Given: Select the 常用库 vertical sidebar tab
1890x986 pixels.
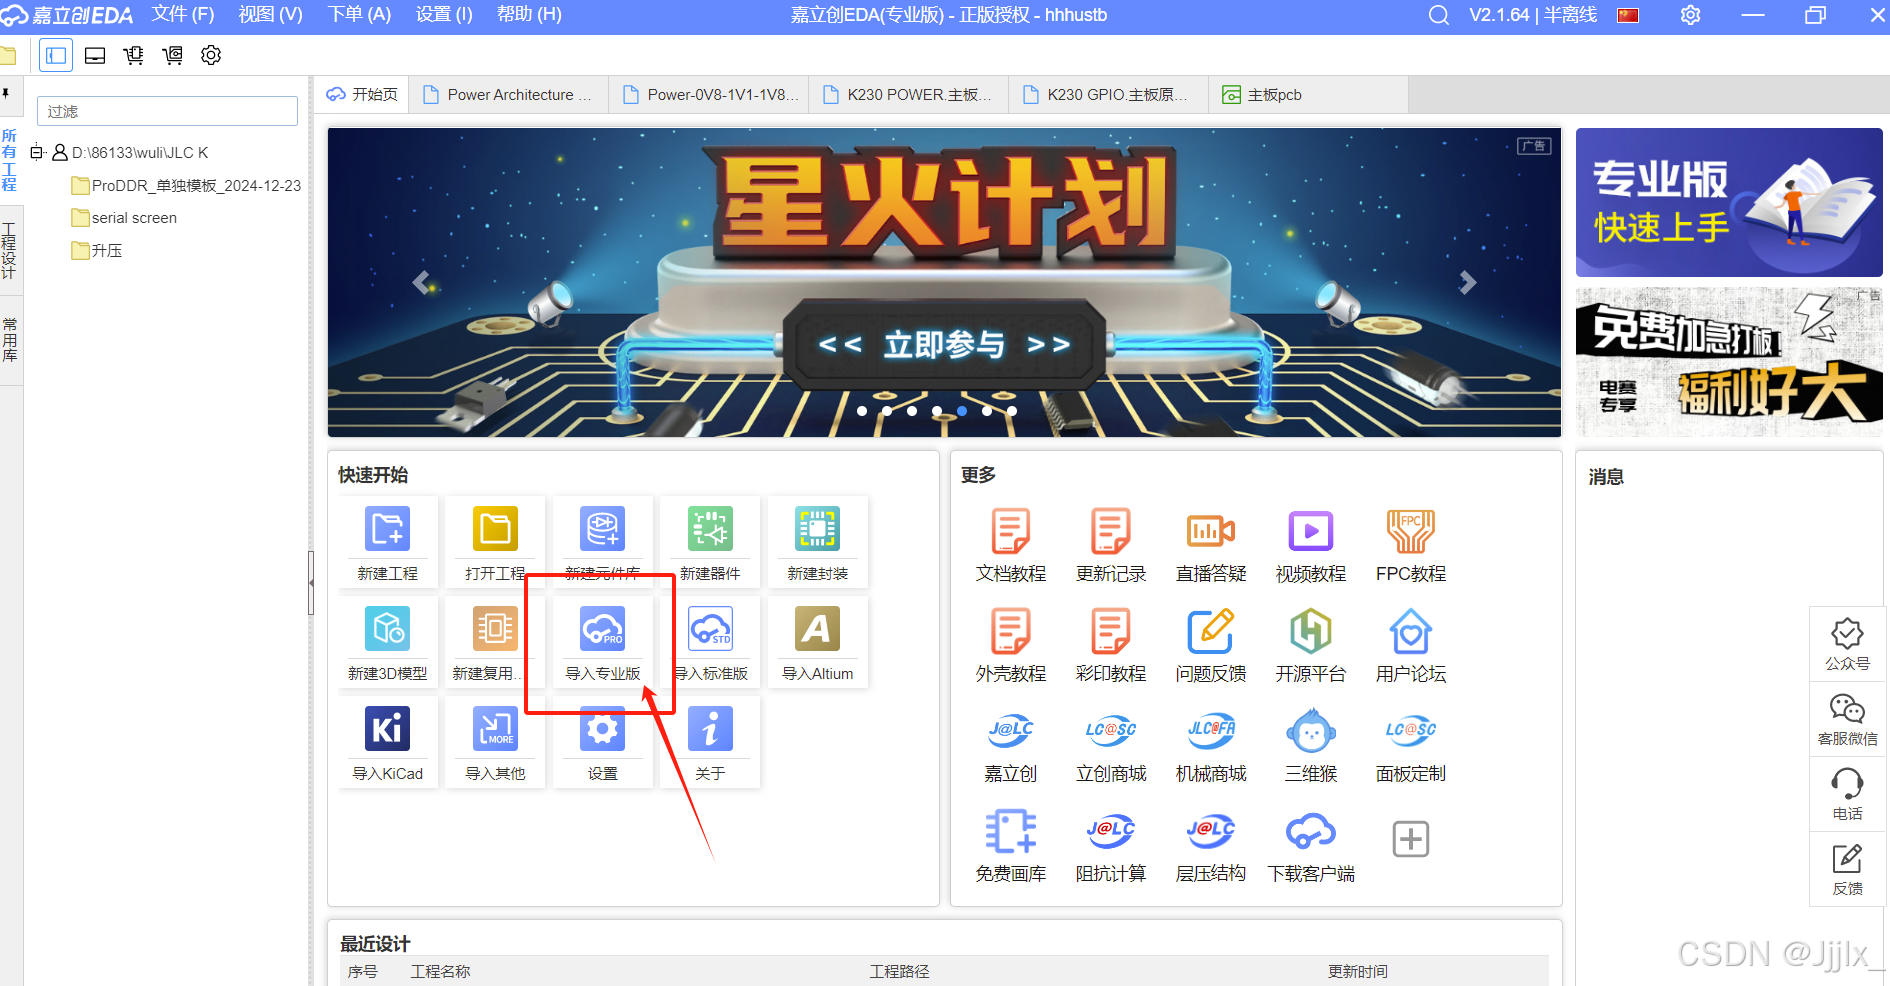Looking at the screenshot, I should (10, 340).
